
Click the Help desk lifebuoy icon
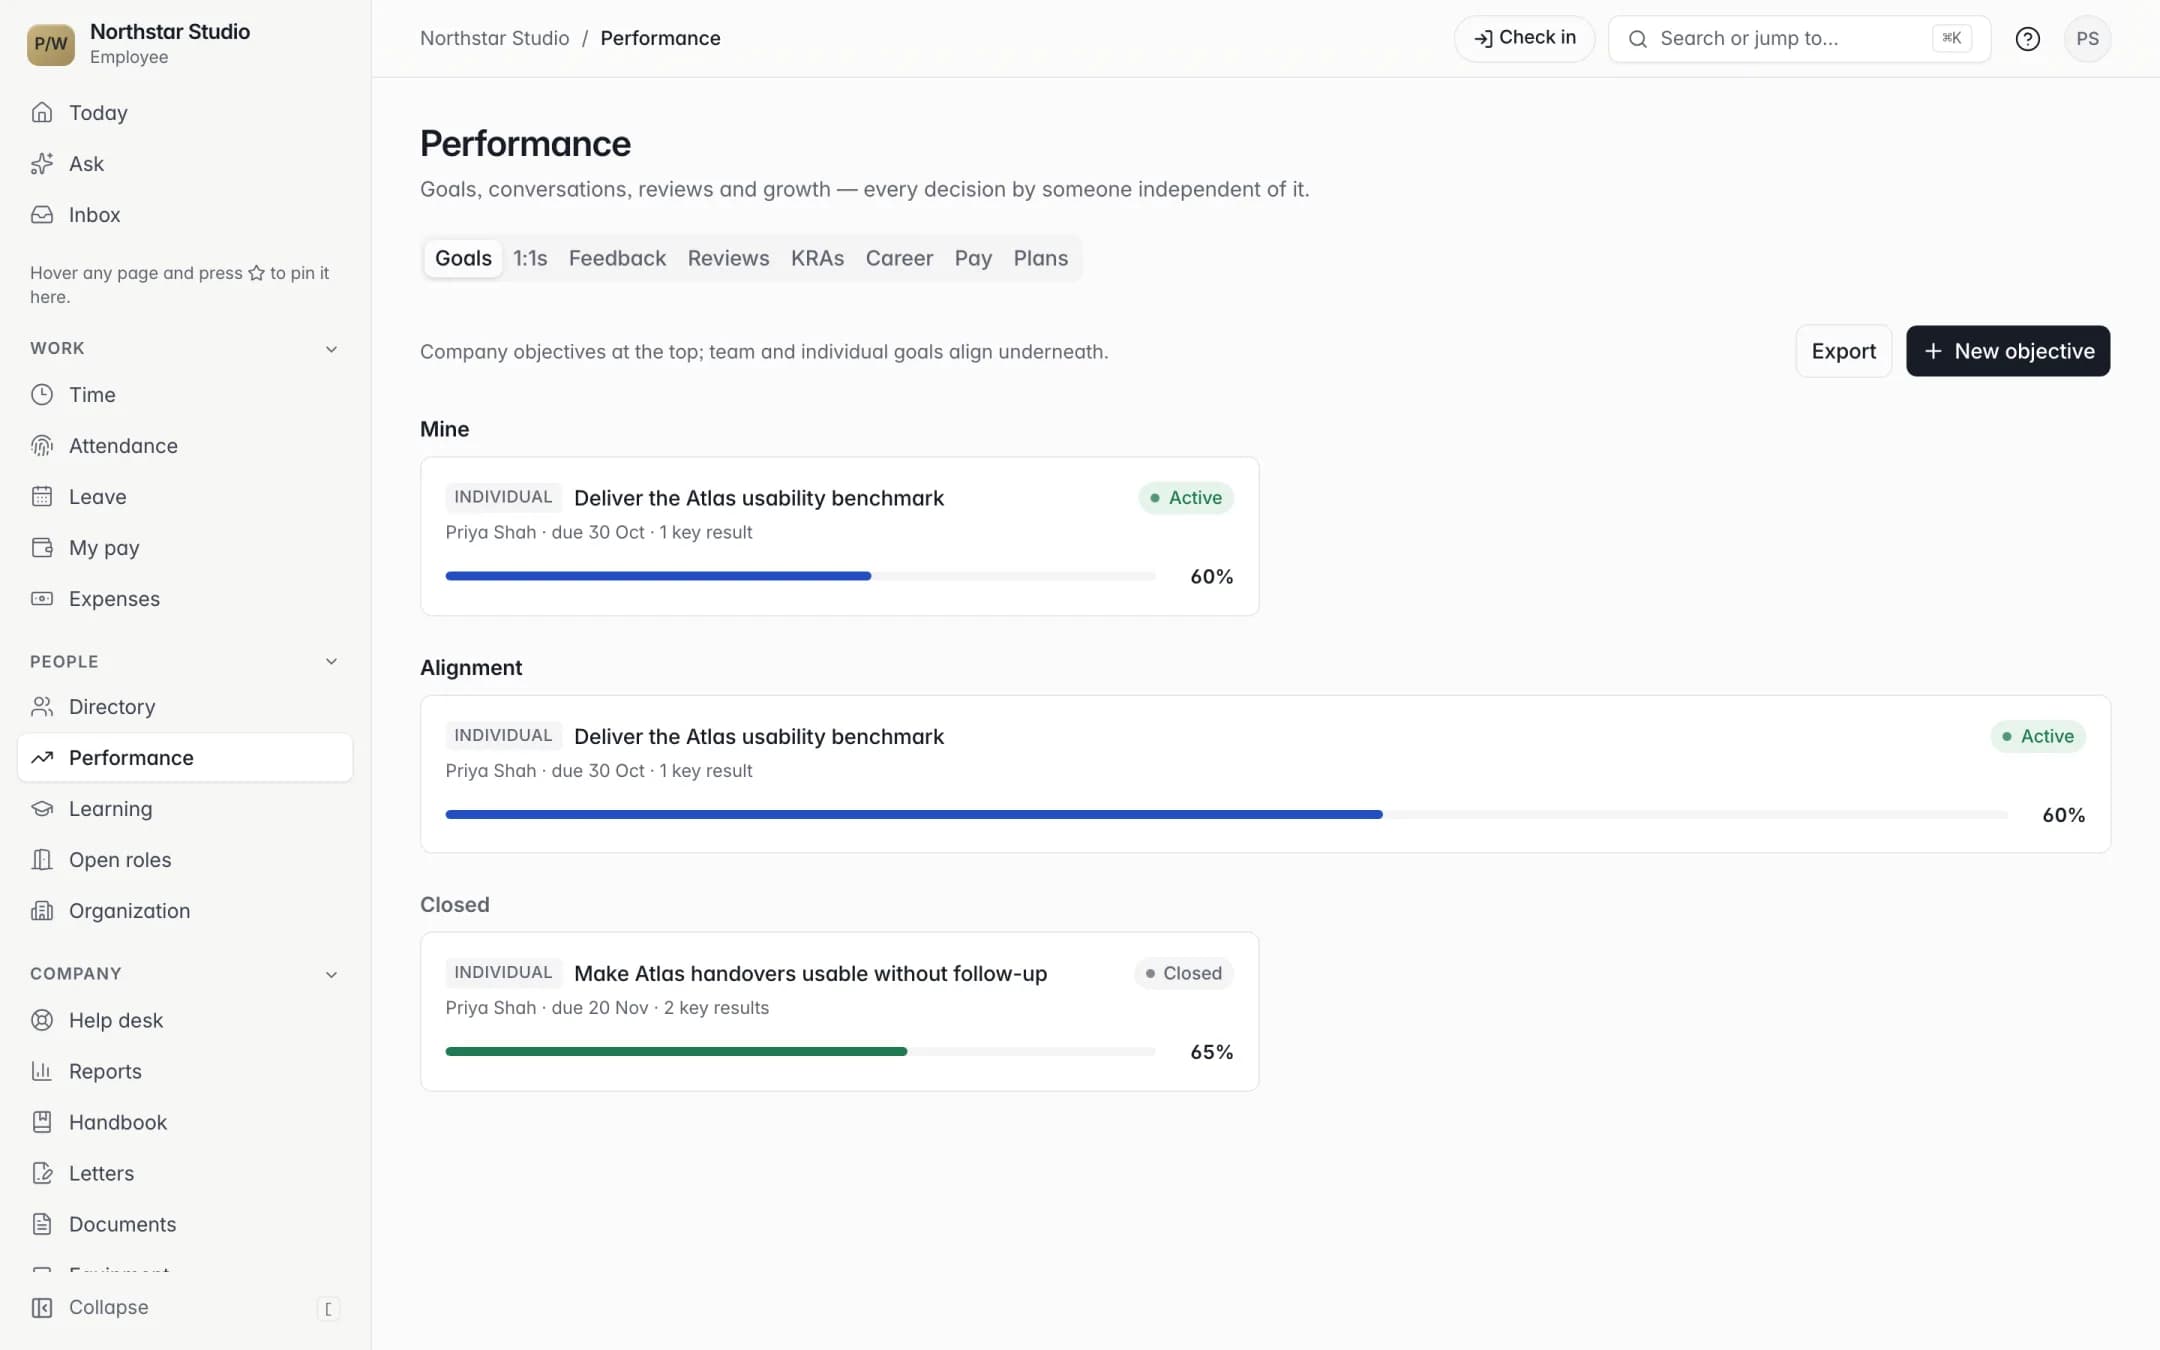point(42,1020)
